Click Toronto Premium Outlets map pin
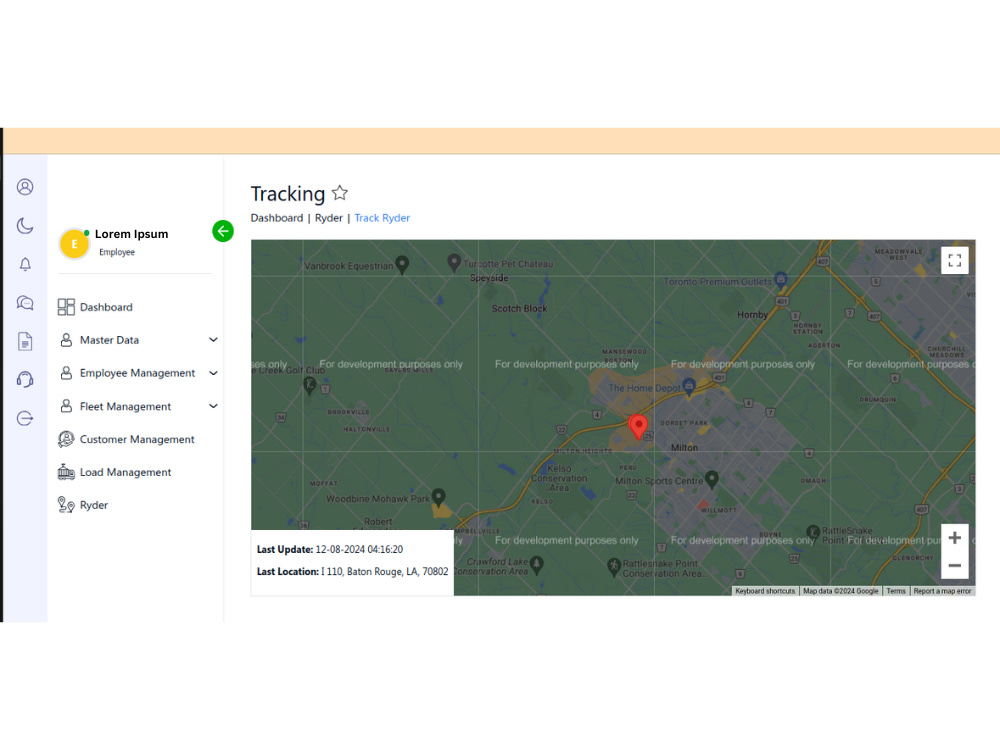The width and height of the screenshot is (1000, 750). 781,279
